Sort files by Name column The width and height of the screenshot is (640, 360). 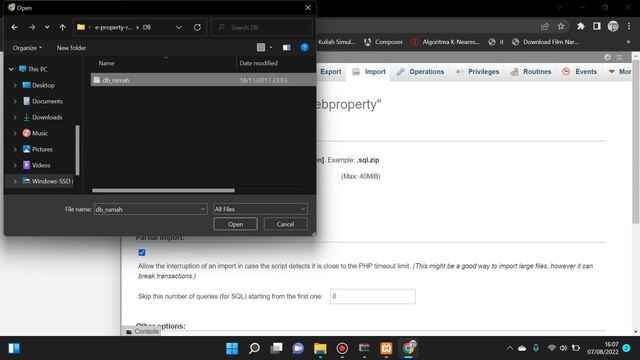point(107,63)
